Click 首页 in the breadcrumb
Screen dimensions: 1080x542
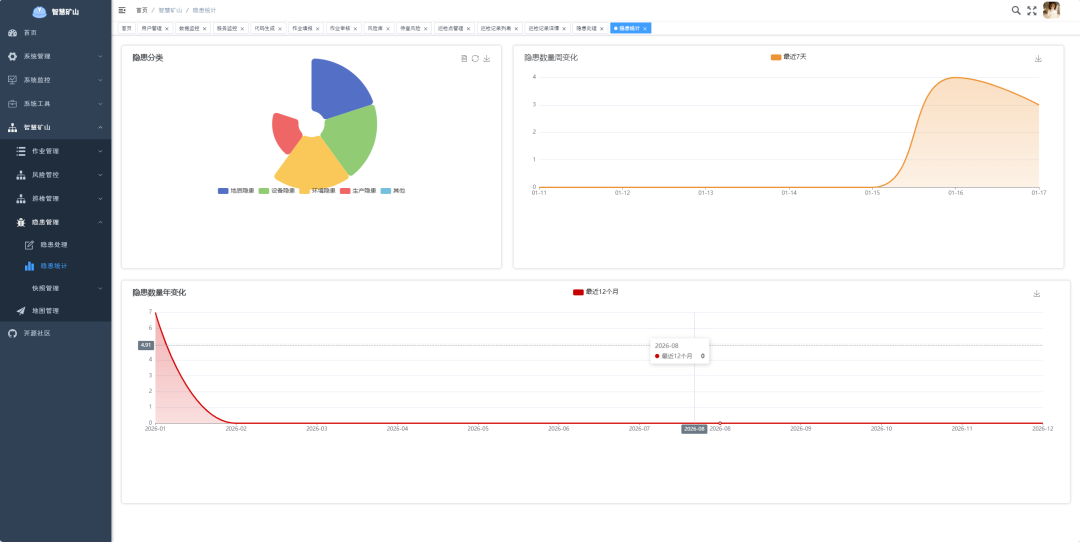coord(142,10)
